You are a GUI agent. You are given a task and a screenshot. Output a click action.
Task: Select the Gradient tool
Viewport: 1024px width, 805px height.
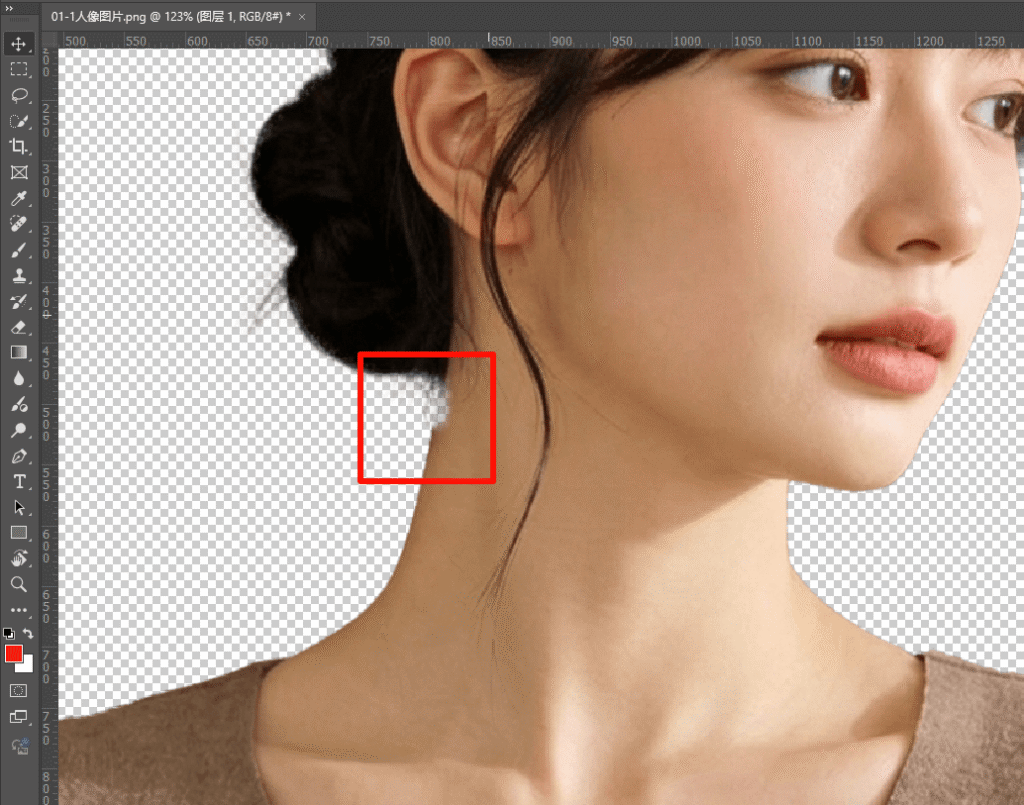point(19,352)
